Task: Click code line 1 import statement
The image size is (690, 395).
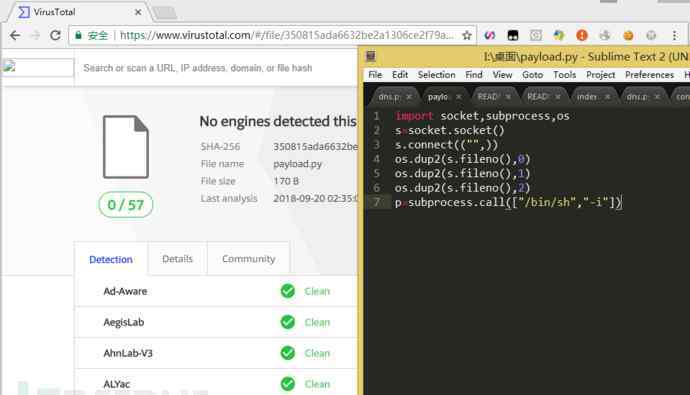Action: [482, 116]
